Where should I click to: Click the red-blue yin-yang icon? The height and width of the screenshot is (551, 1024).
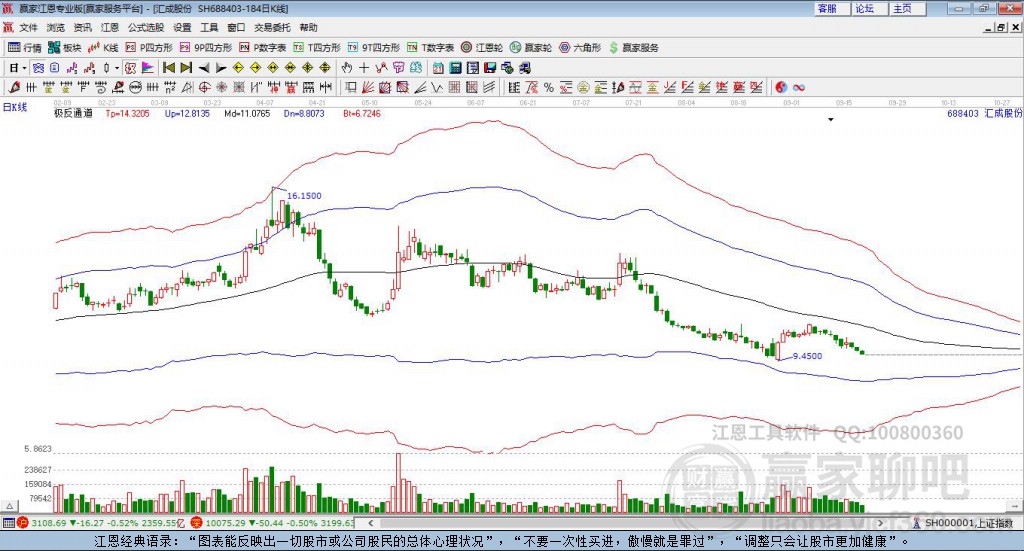click(781, 87)
